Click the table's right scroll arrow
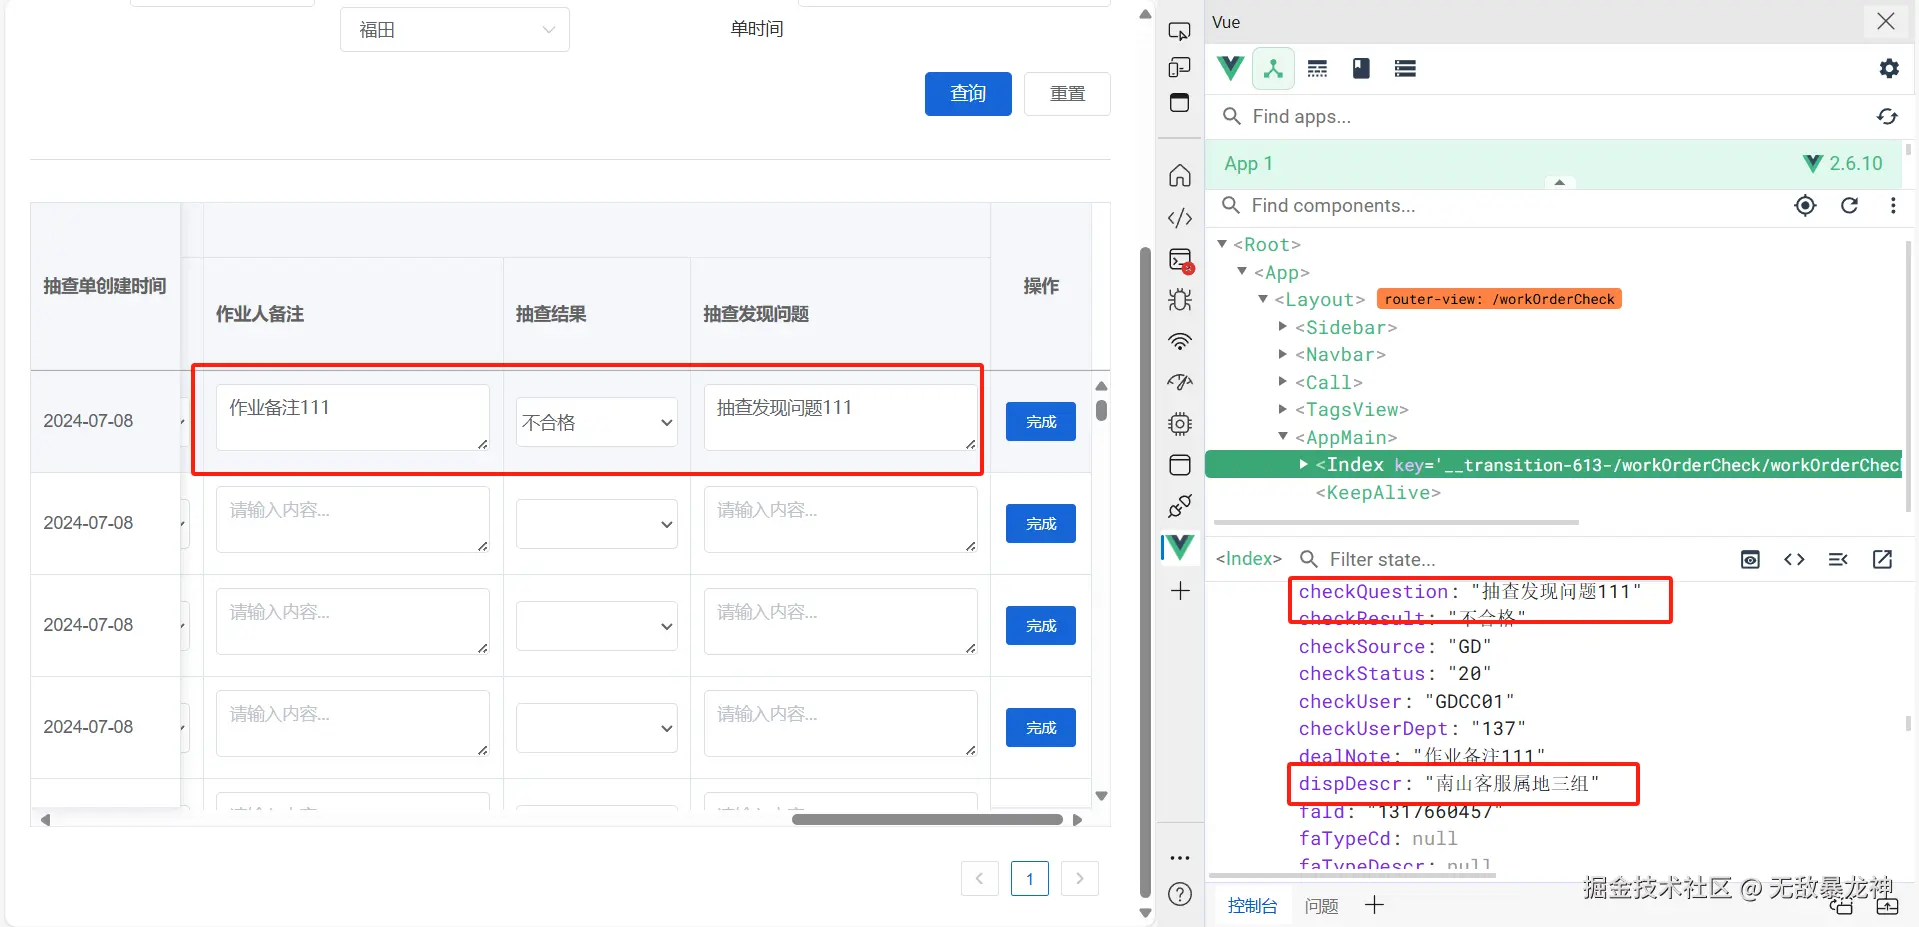This screenshot has height=927, width=1919. click(1077, 820)
